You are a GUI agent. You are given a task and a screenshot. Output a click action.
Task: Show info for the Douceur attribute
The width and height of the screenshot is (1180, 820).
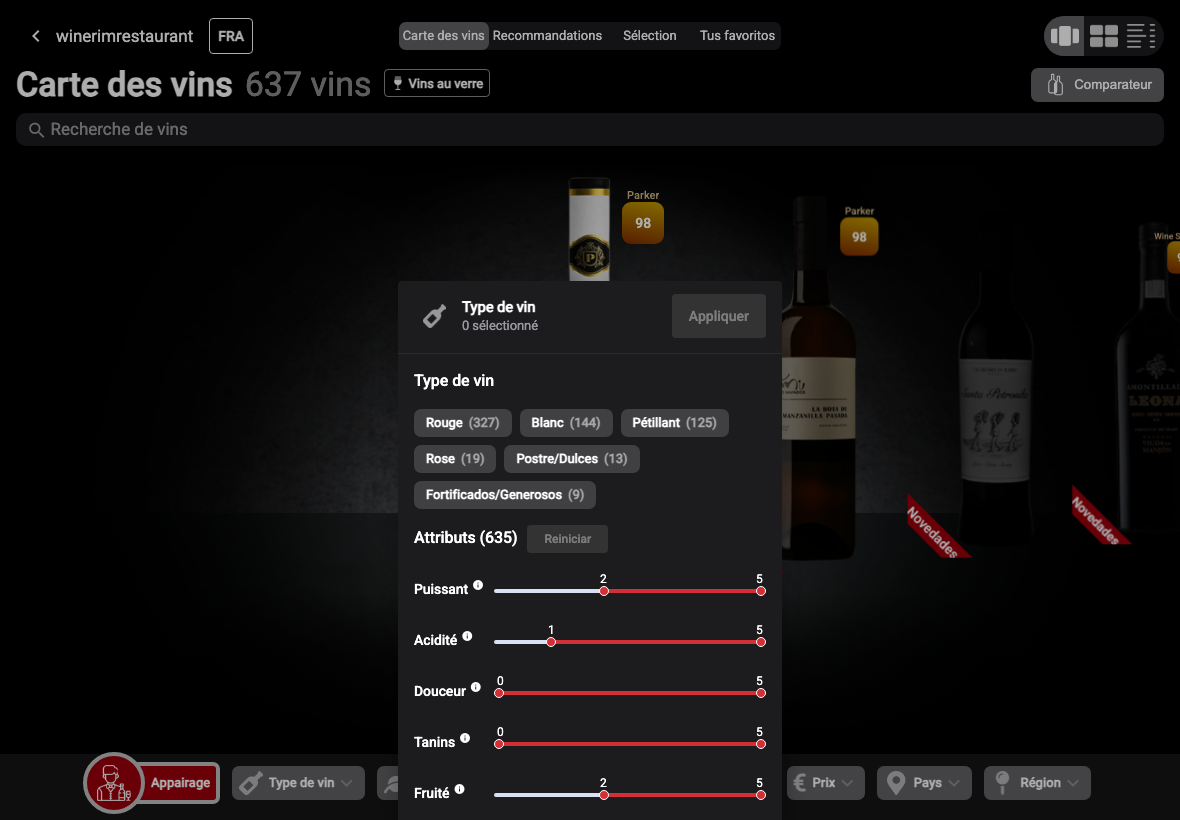click(x=476, y=687)
